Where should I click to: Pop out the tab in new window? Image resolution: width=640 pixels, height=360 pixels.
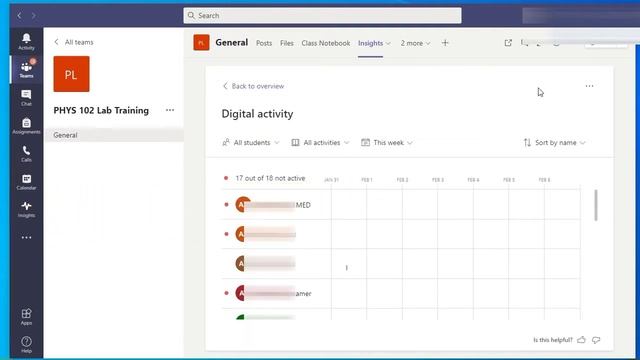508,42
